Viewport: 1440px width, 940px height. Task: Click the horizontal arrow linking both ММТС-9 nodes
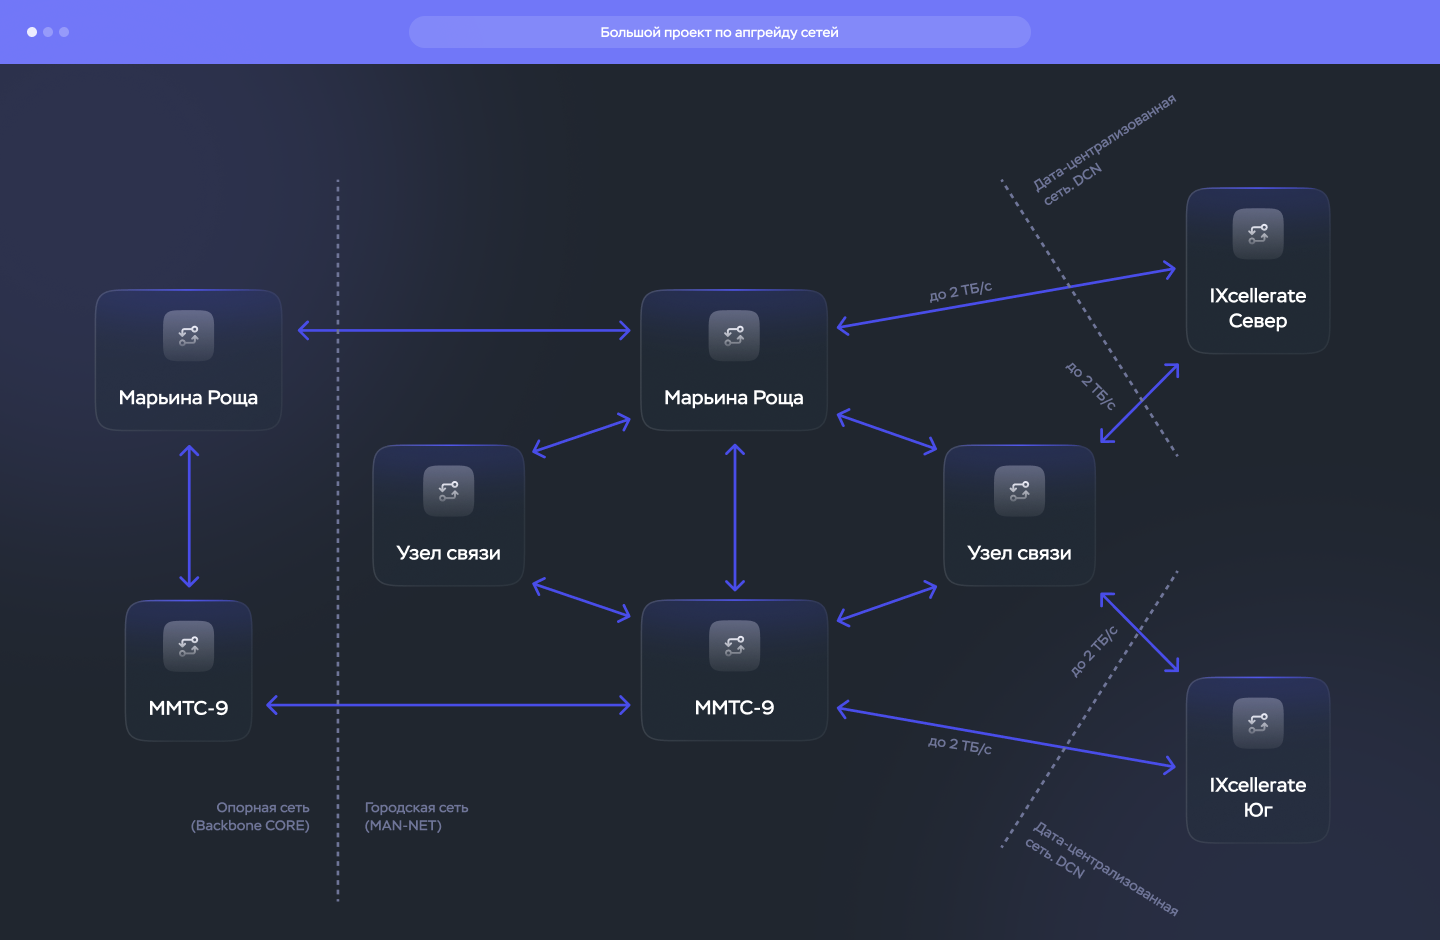(449, 705)
